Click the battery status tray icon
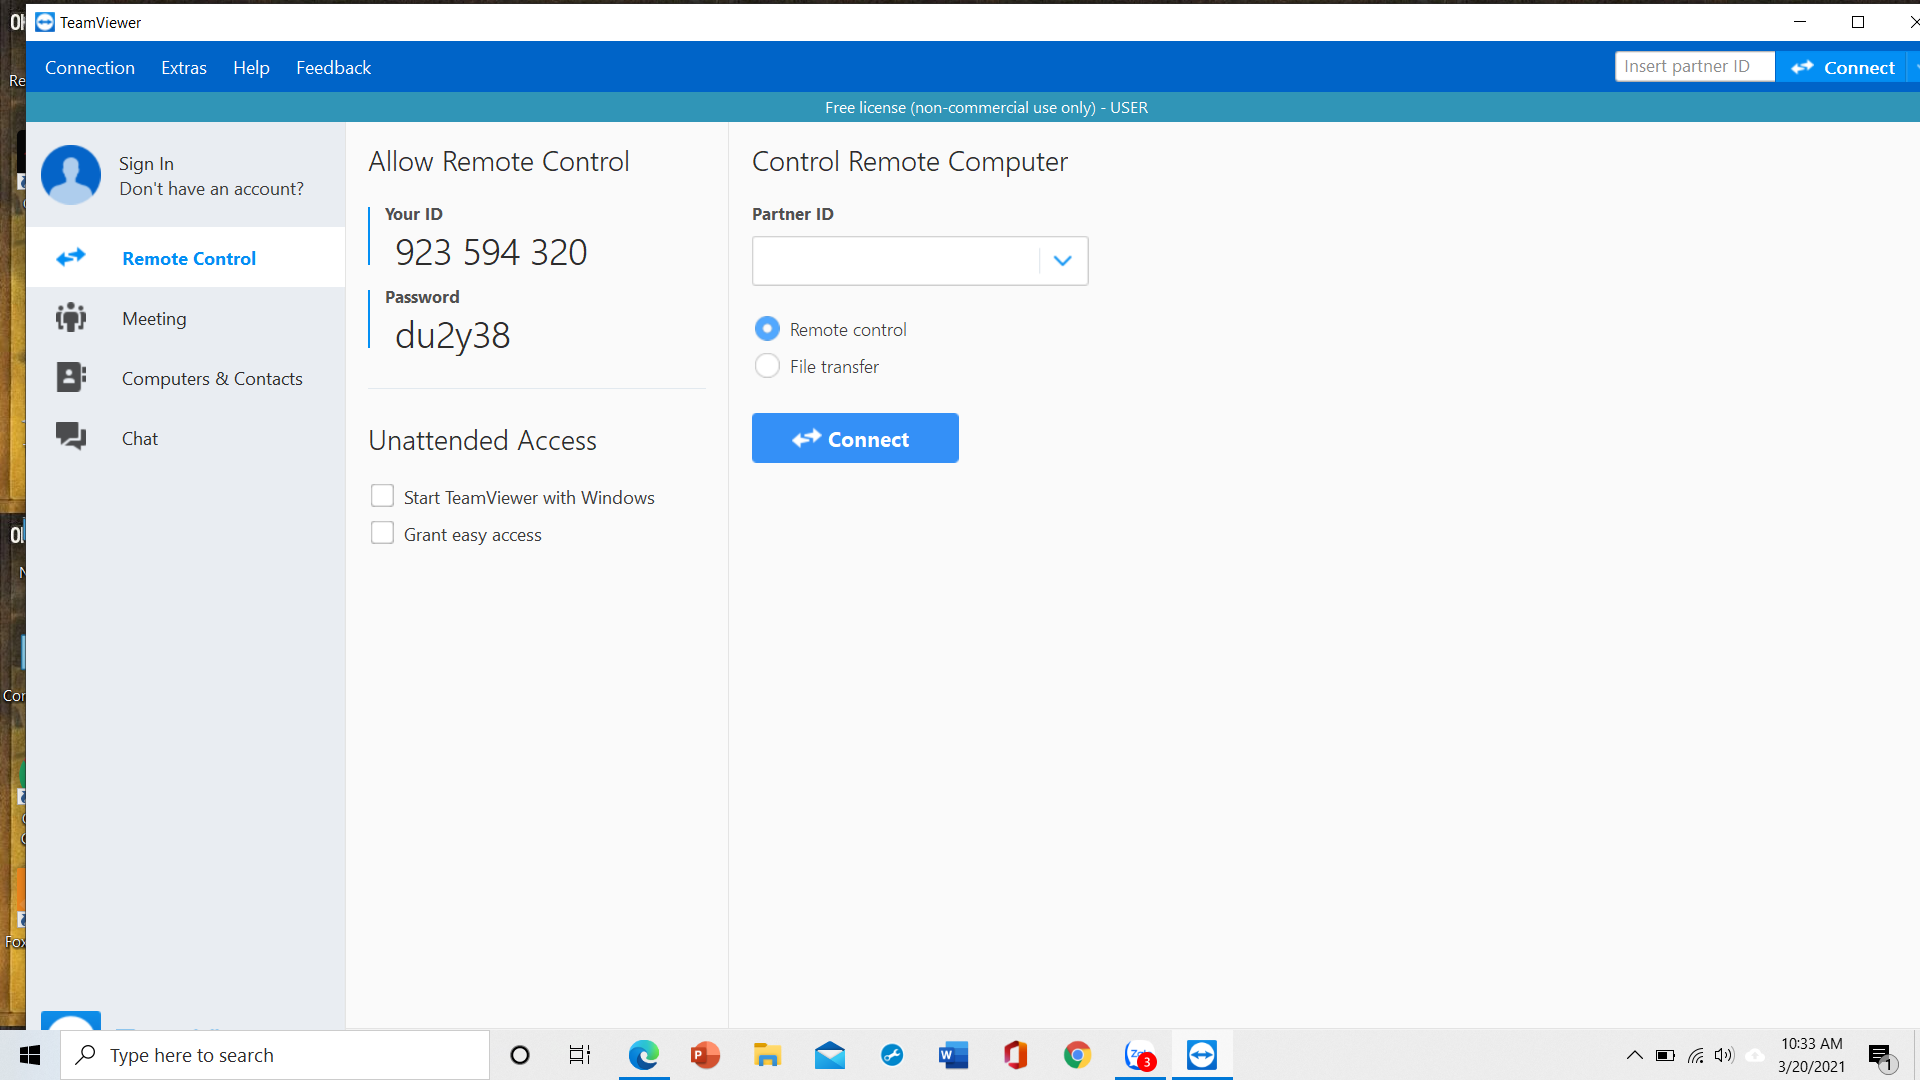The width and height of the screenshot is (1920, 1080). pos(1665,1055)
